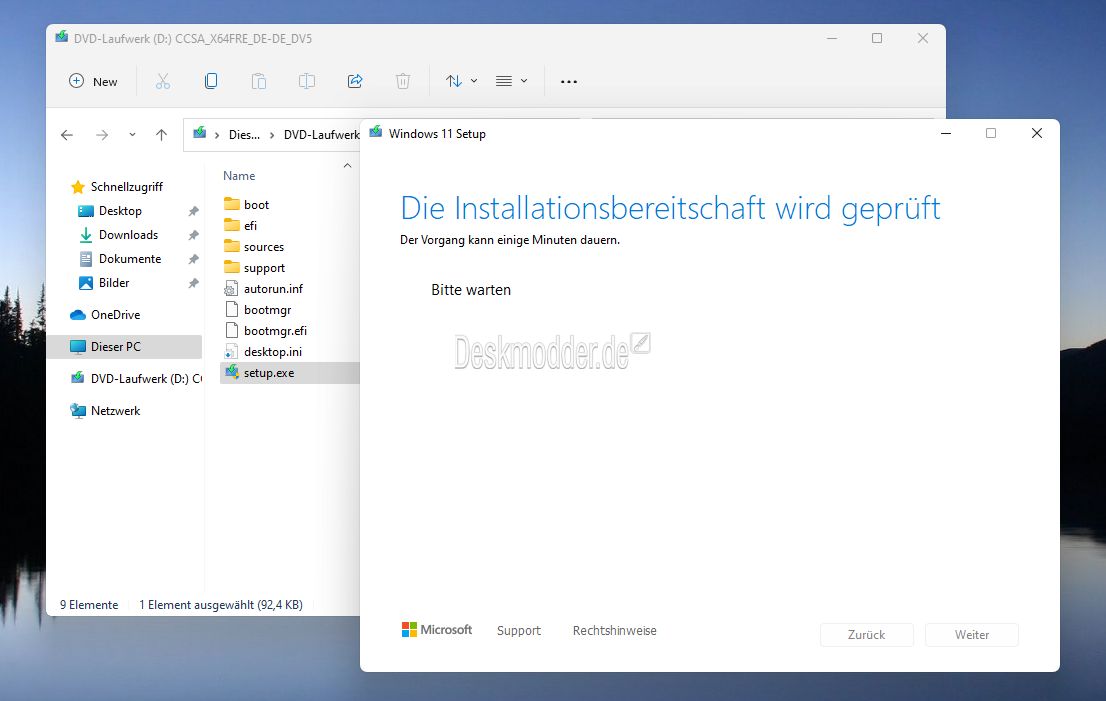Unpin Dokumente using its pin icon
1106x701 pixels.
(193, 259)
